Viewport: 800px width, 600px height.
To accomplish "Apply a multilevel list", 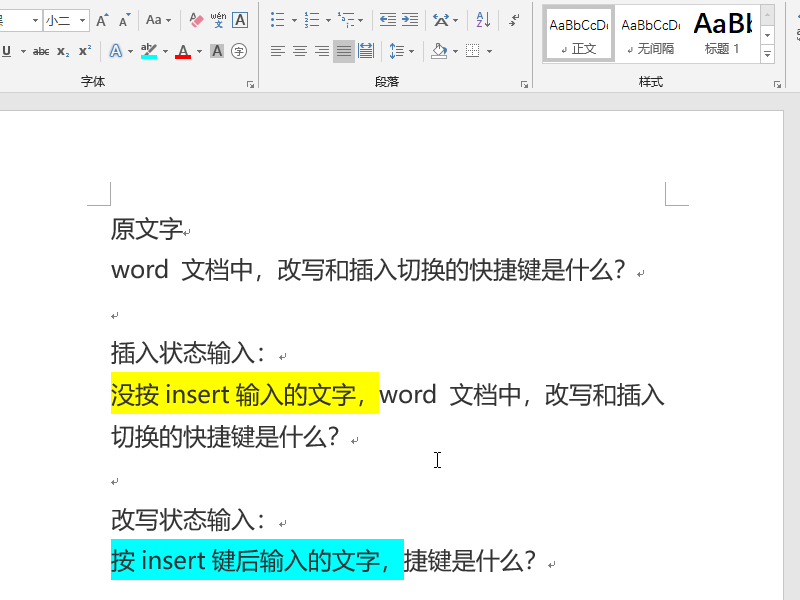I will point(345,20).
